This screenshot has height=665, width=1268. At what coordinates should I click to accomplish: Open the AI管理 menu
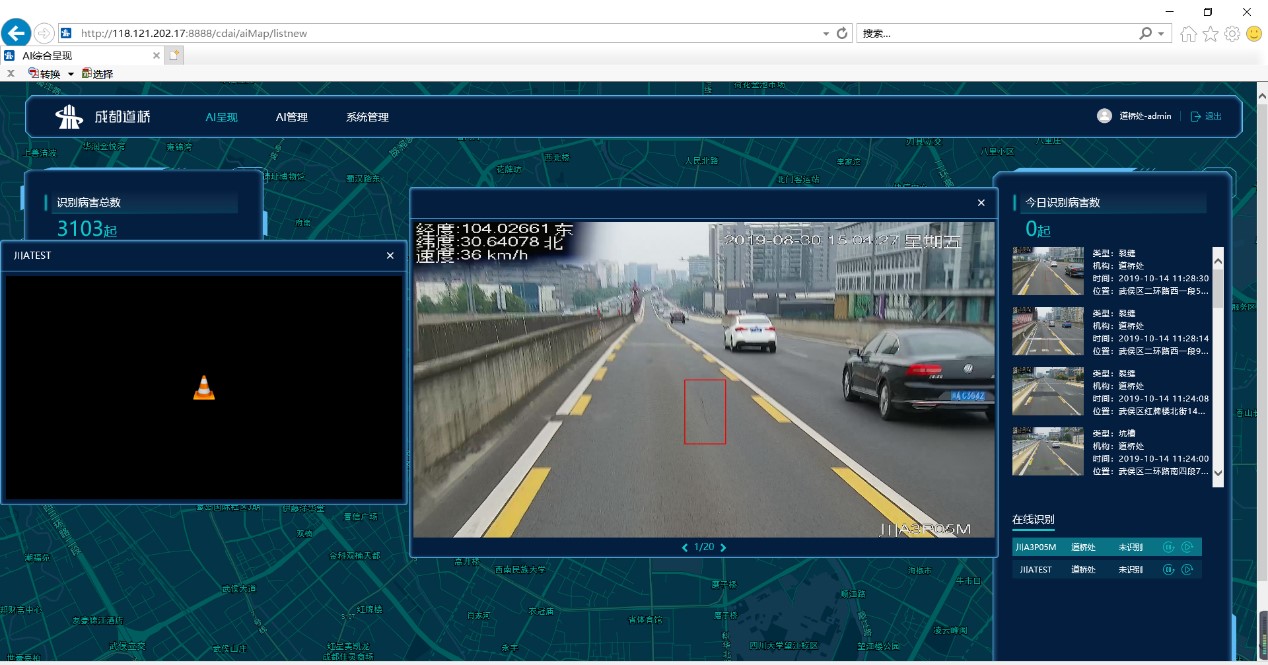tap(291, 117)
